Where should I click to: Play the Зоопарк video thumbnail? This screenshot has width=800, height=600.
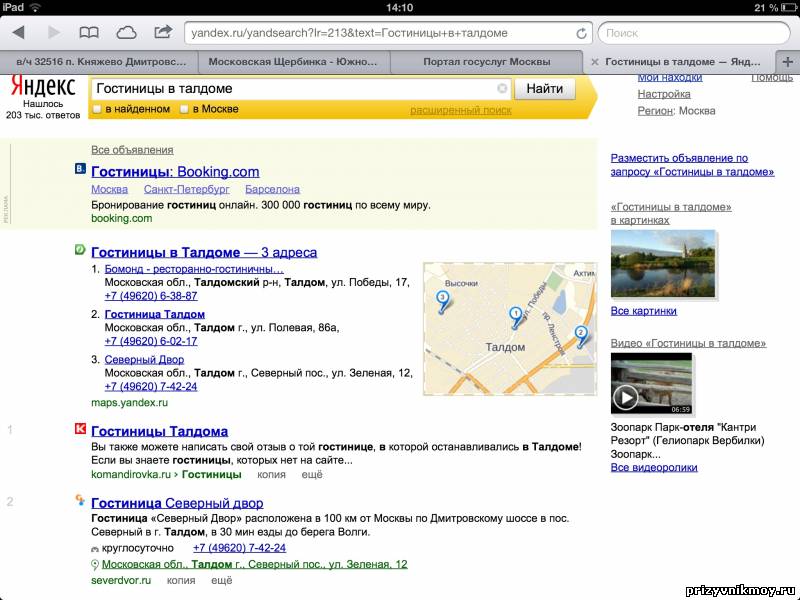(626, 397)
